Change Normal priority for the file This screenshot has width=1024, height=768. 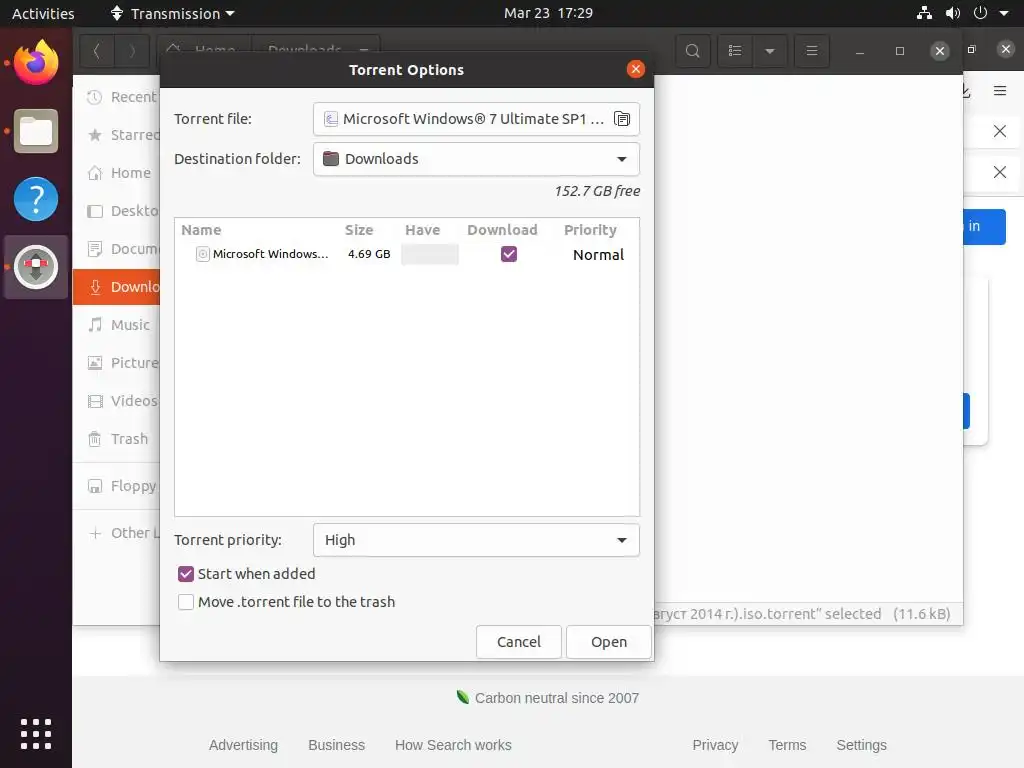point(598,255)
